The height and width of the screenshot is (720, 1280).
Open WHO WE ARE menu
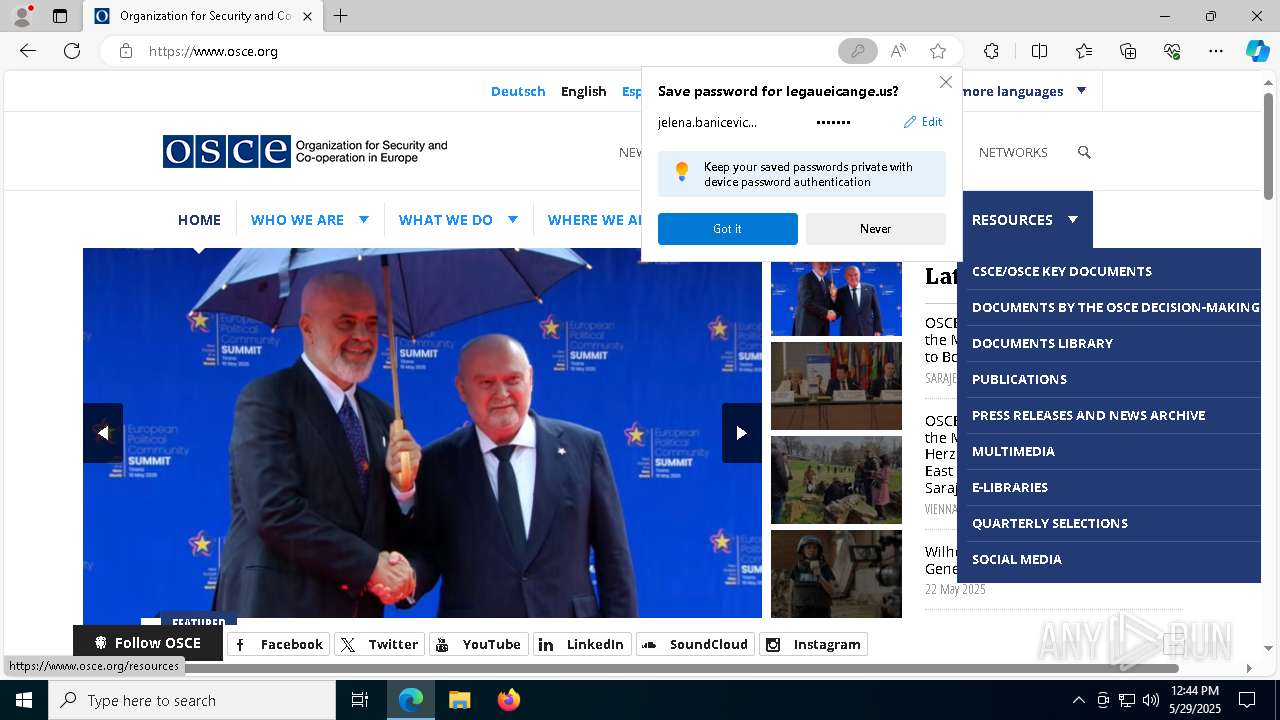point(297,220)
